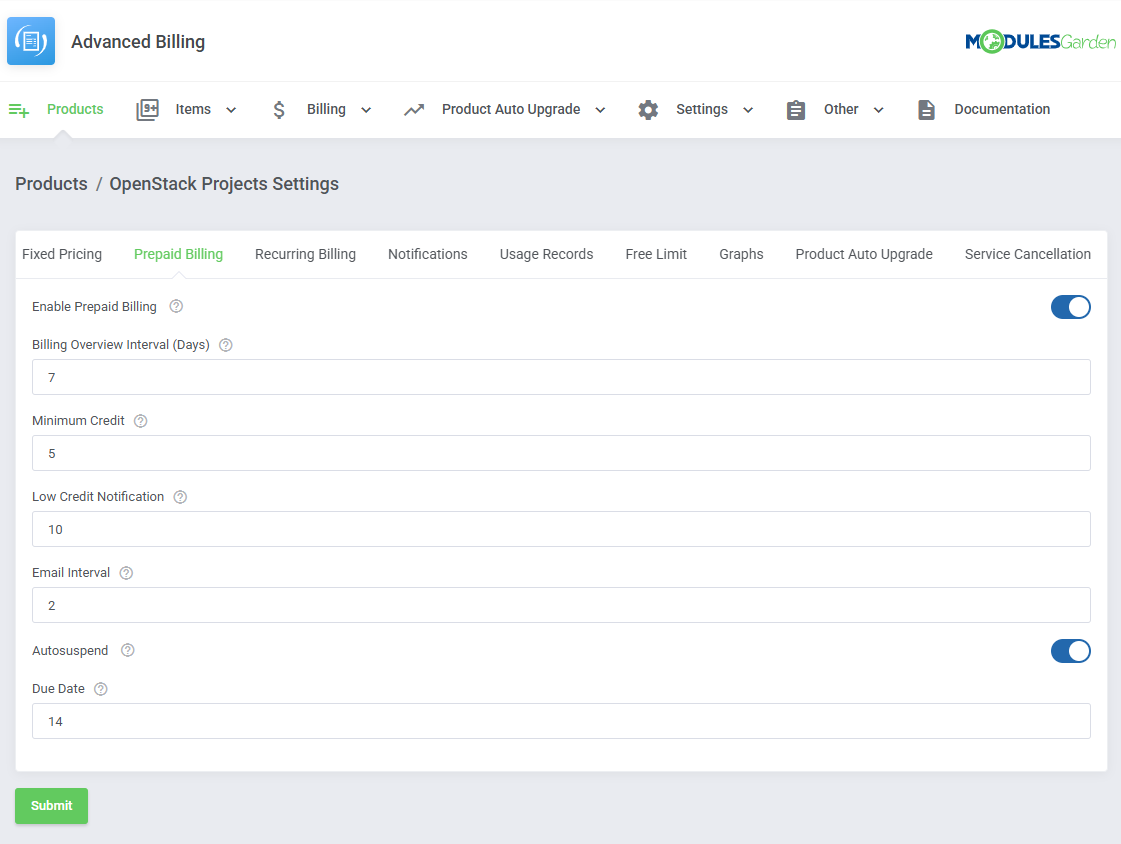
Task: Open the Items menu
Action: 193,109
